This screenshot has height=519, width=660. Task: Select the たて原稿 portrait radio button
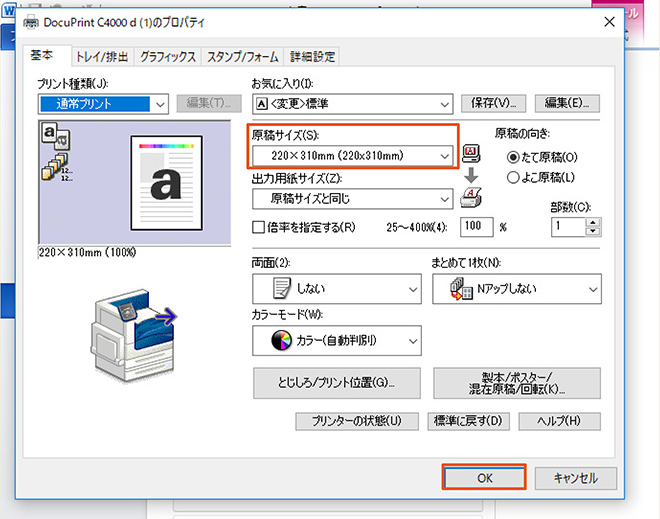point(514,157)
